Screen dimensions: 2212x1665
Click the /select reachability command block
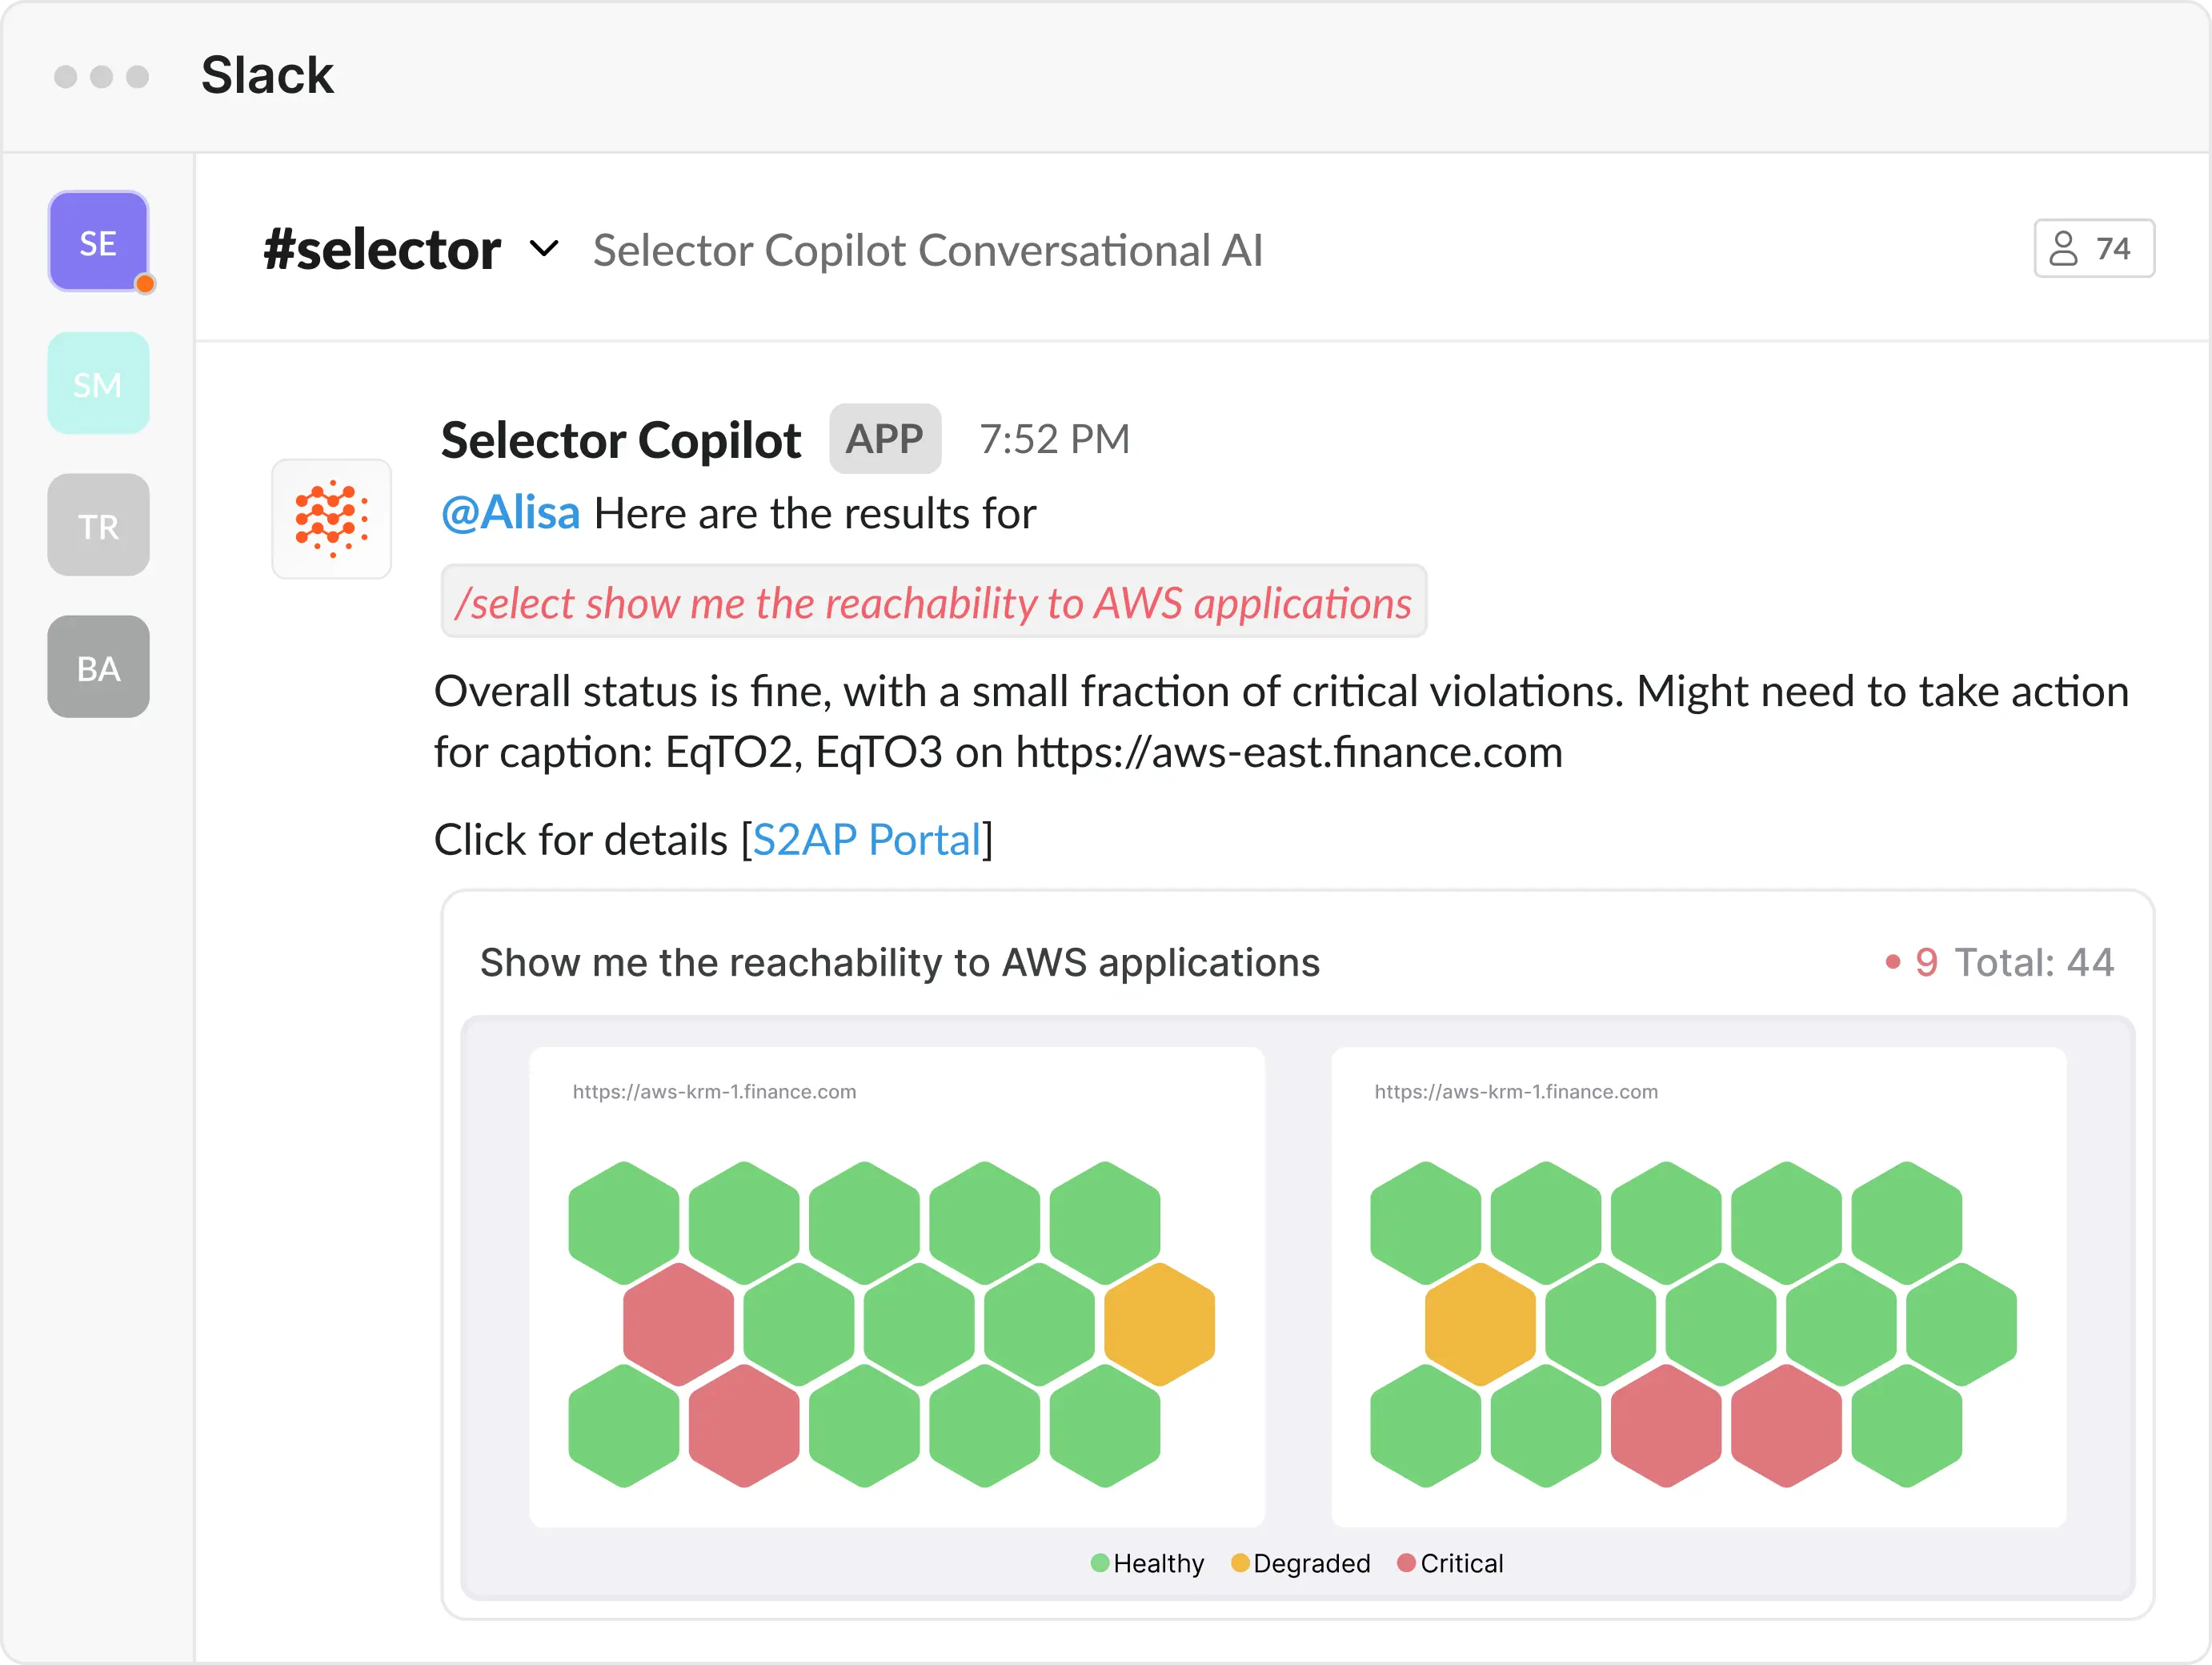934,602
